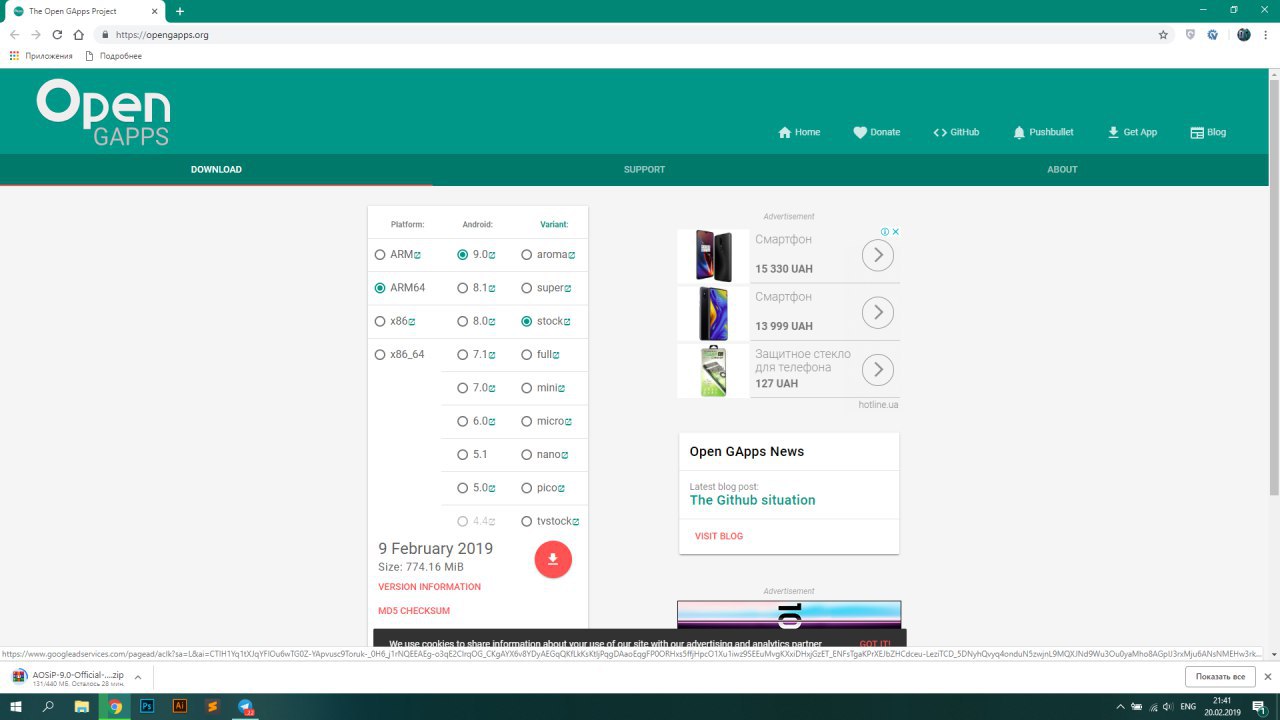Click VISIT BLOG link
Image resolution: width=1280 pixels, height=720 pixels.
(x=719, y=537)
